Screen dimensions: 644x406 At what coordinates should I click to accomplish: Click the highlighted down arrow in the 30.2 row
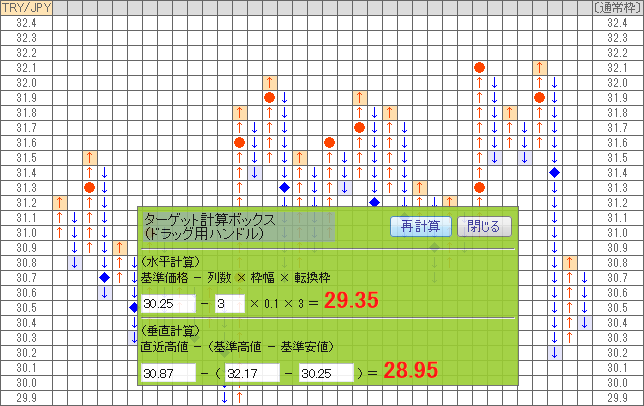click(x=554, y=353)
